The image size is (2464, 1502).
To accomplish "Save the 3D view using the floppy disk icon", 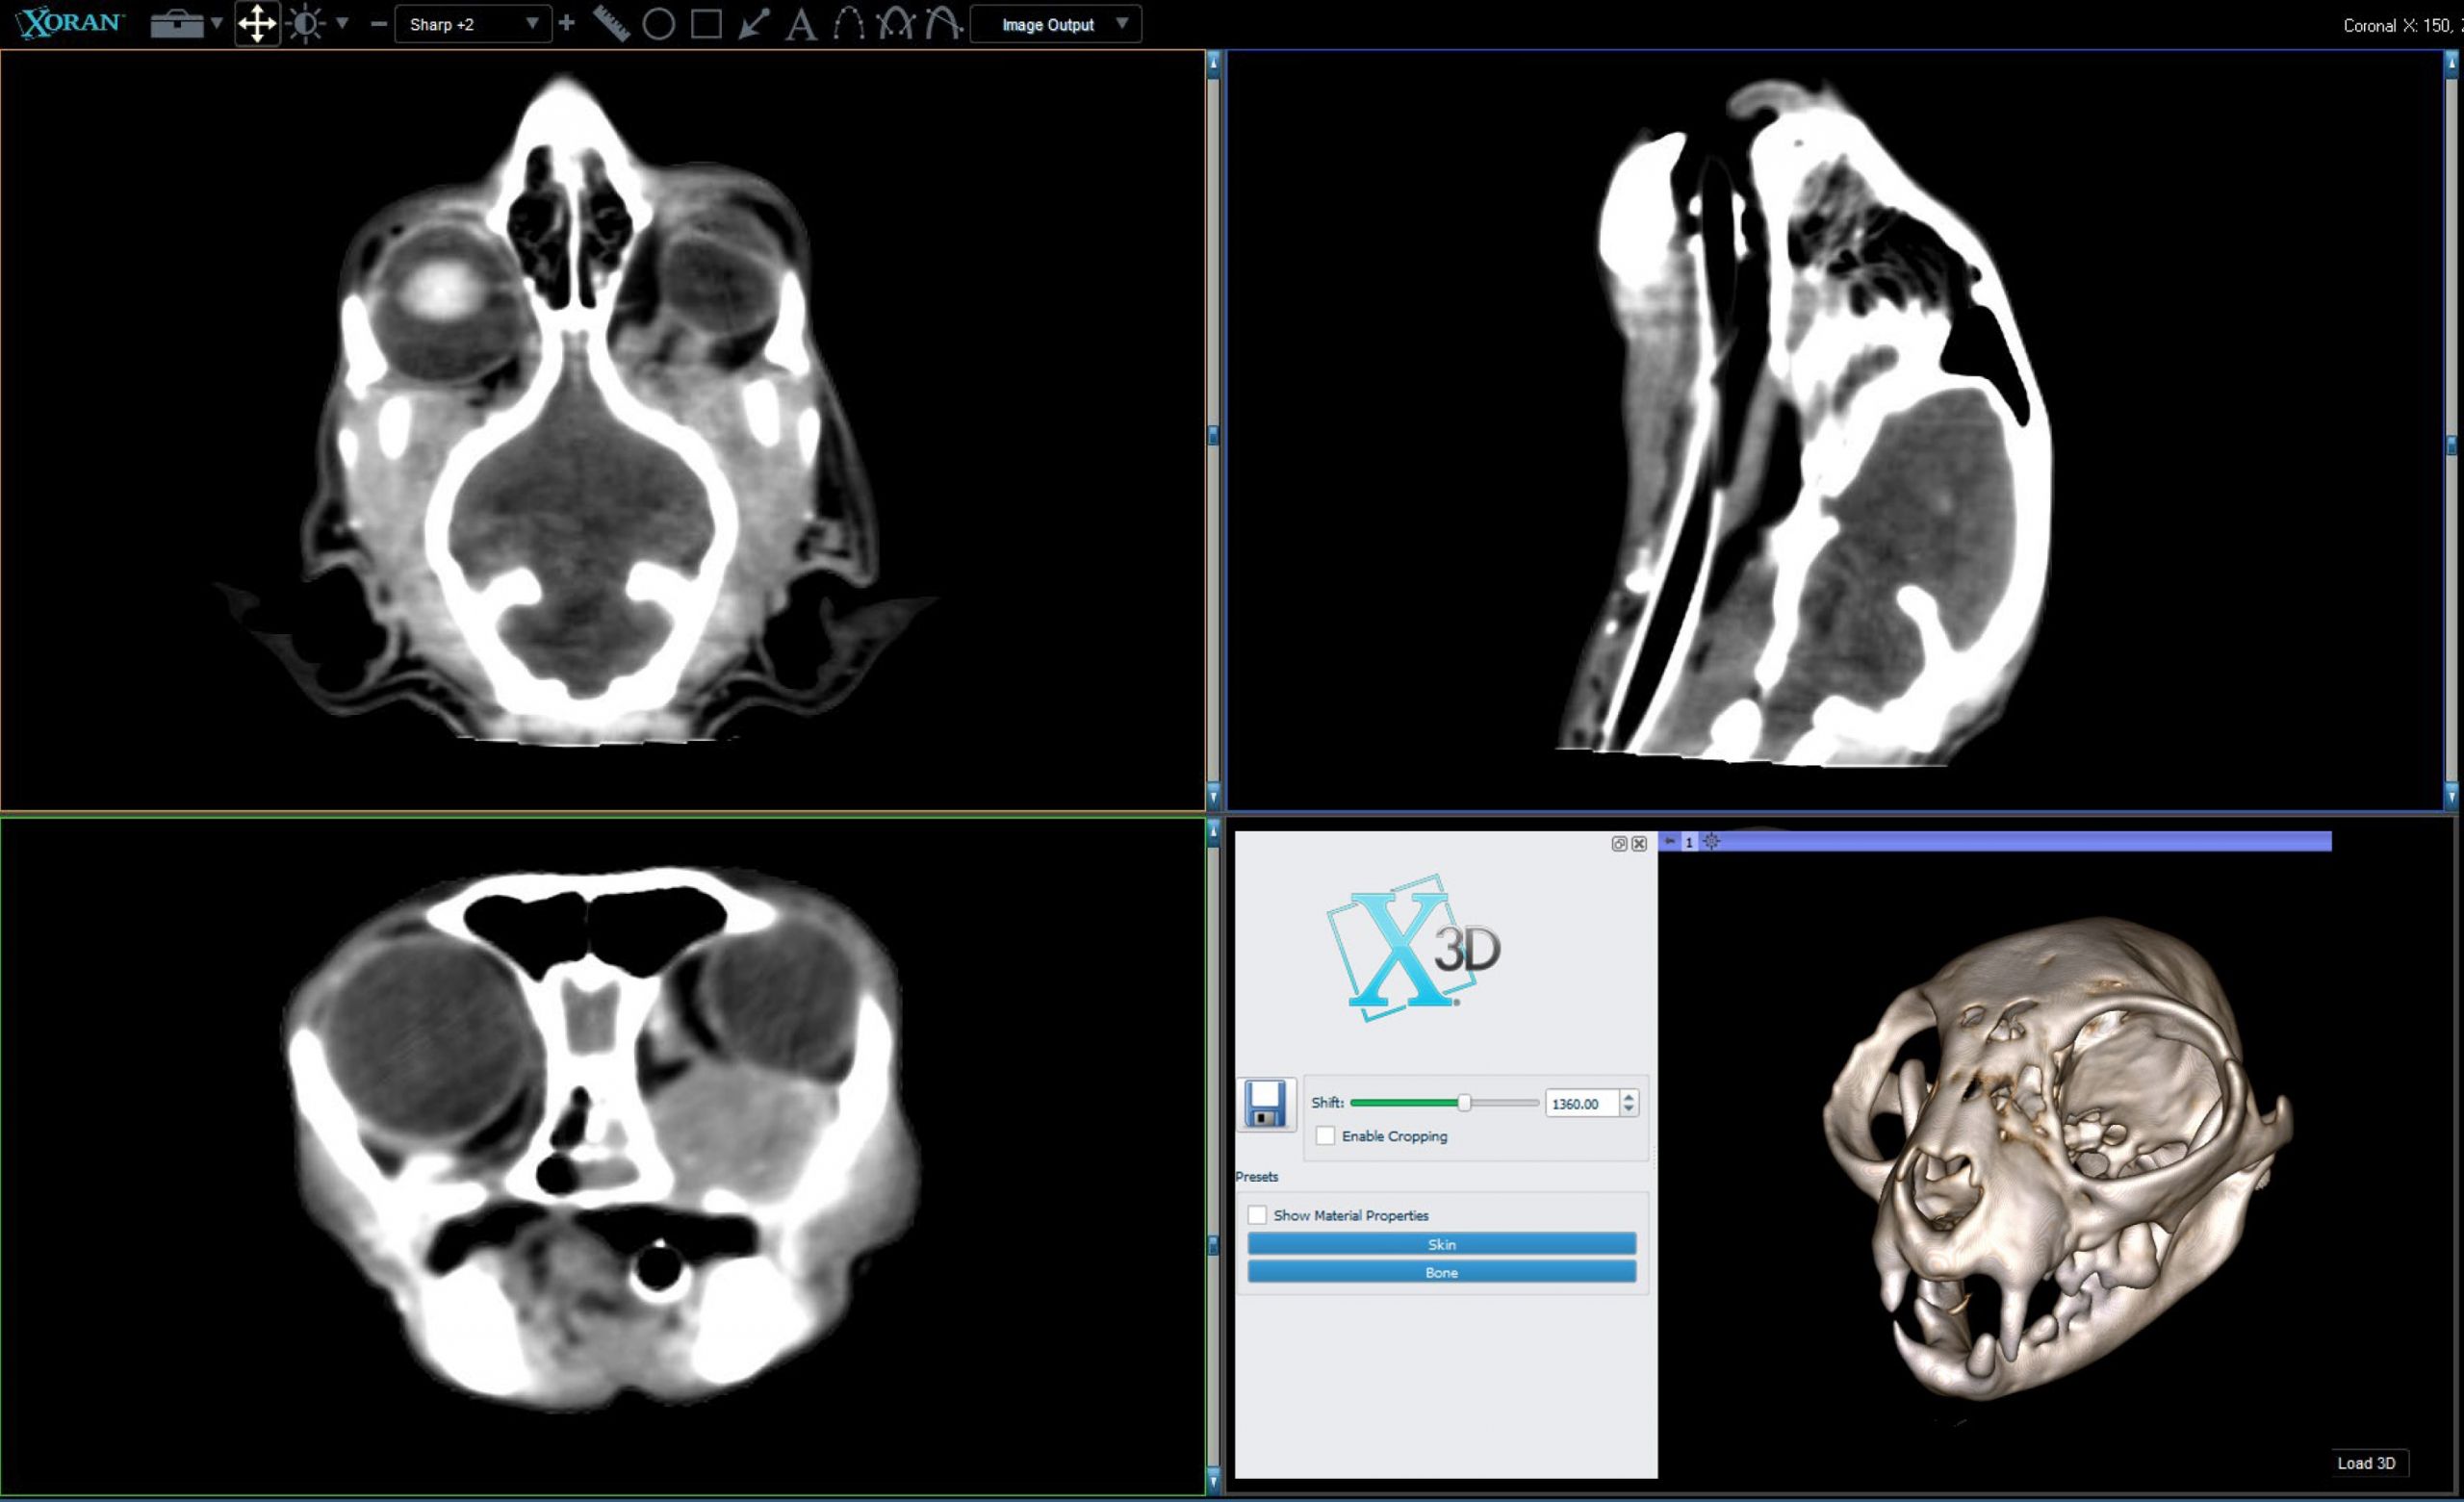I will [1267, 1103].
